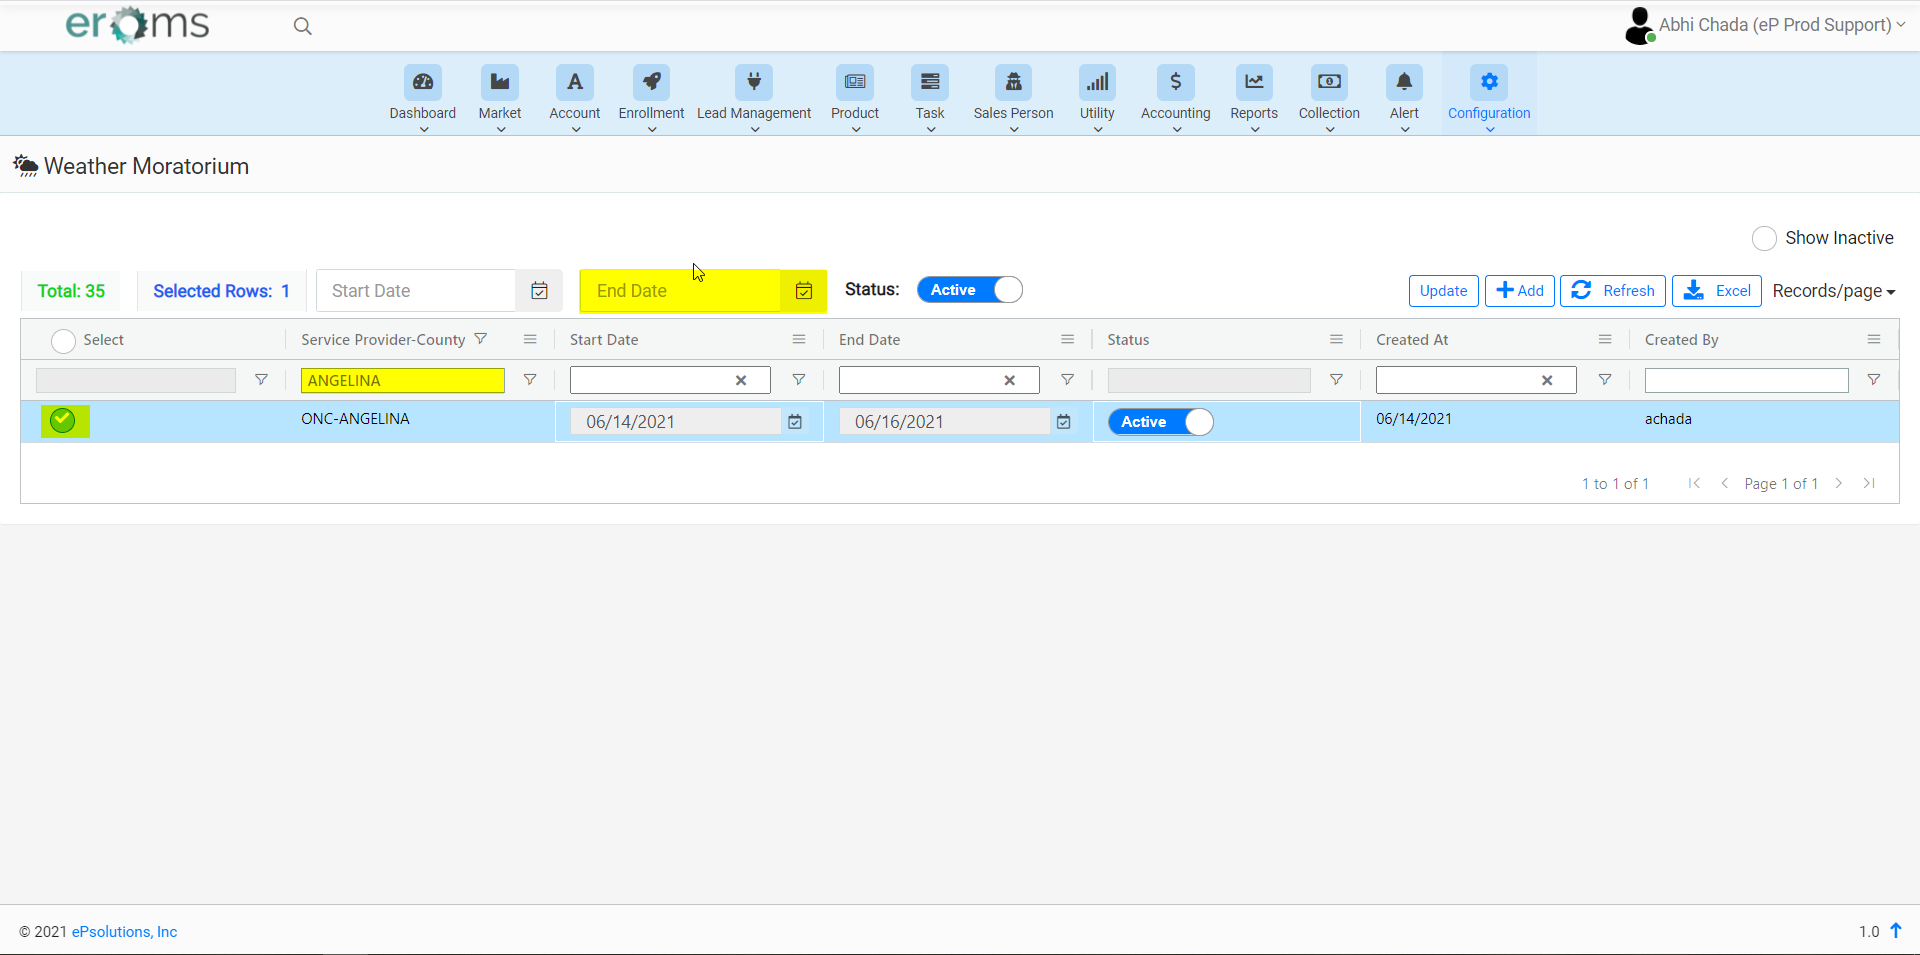Expand the chevron under Reports
The height and width of the screenshot is (955, 1920).
pos(1254,130)
